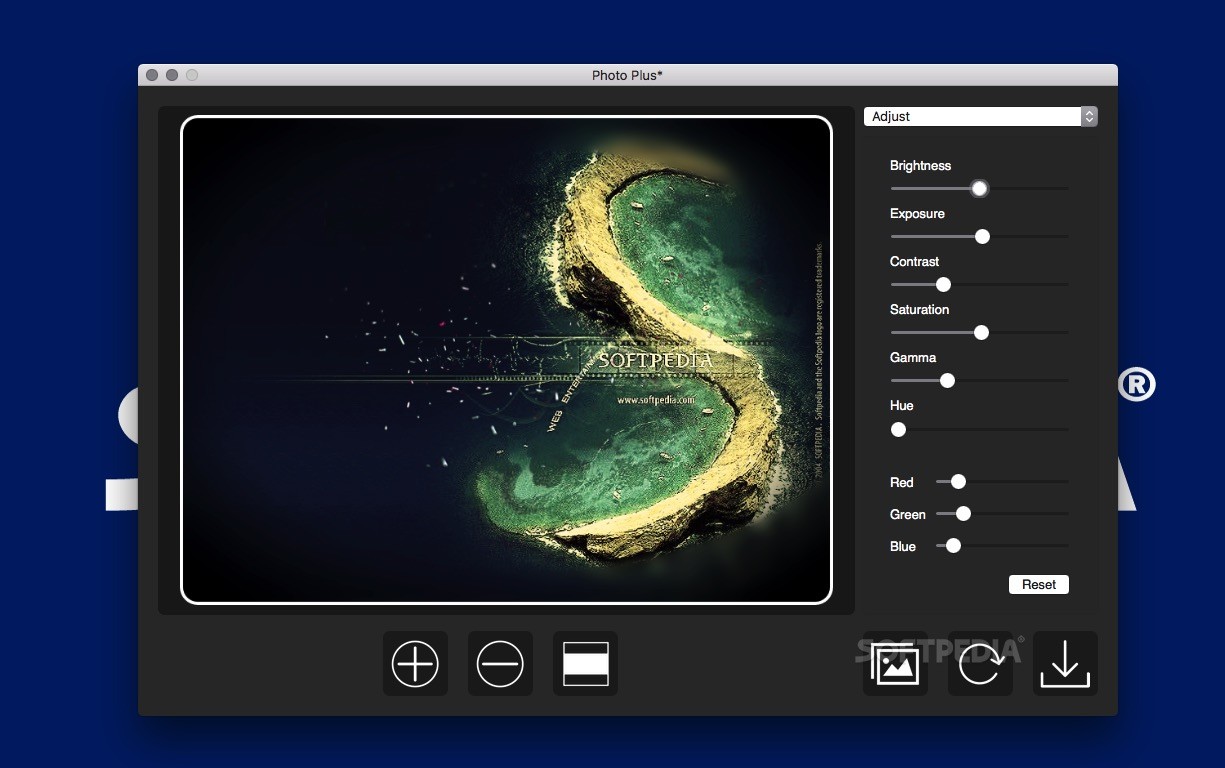
Task: Select the zoom in tool
Action: tap(415, 663)
